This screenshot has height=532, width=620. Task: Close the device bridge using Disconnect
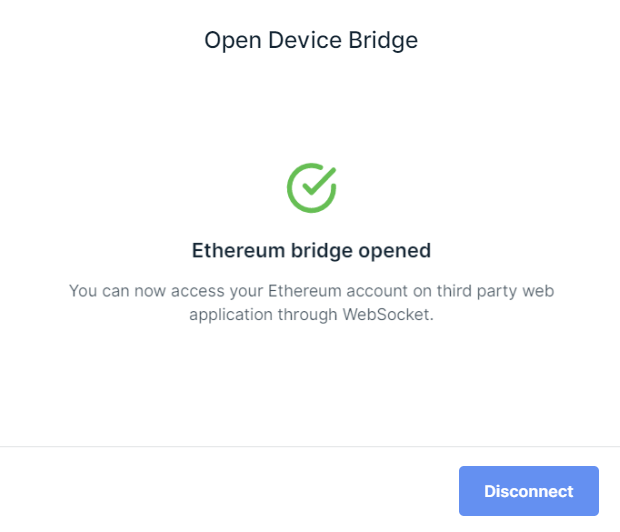tap(528, 491)
